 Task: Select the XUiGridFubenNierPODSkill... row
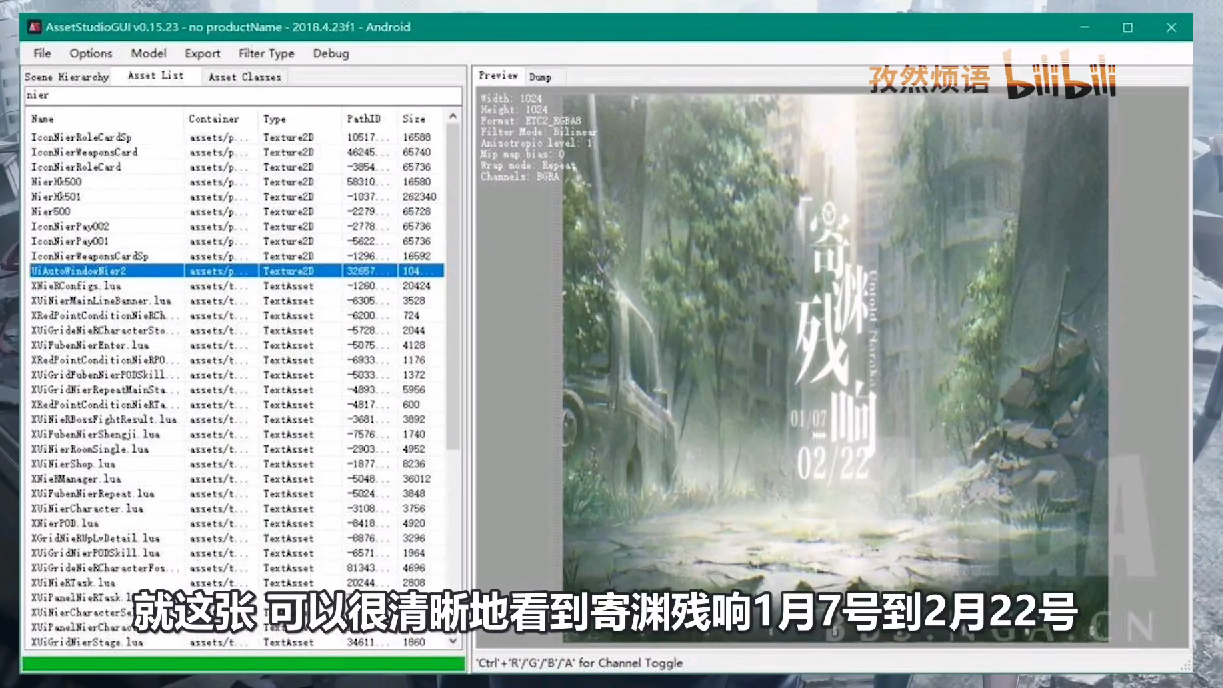click(235, 375)
